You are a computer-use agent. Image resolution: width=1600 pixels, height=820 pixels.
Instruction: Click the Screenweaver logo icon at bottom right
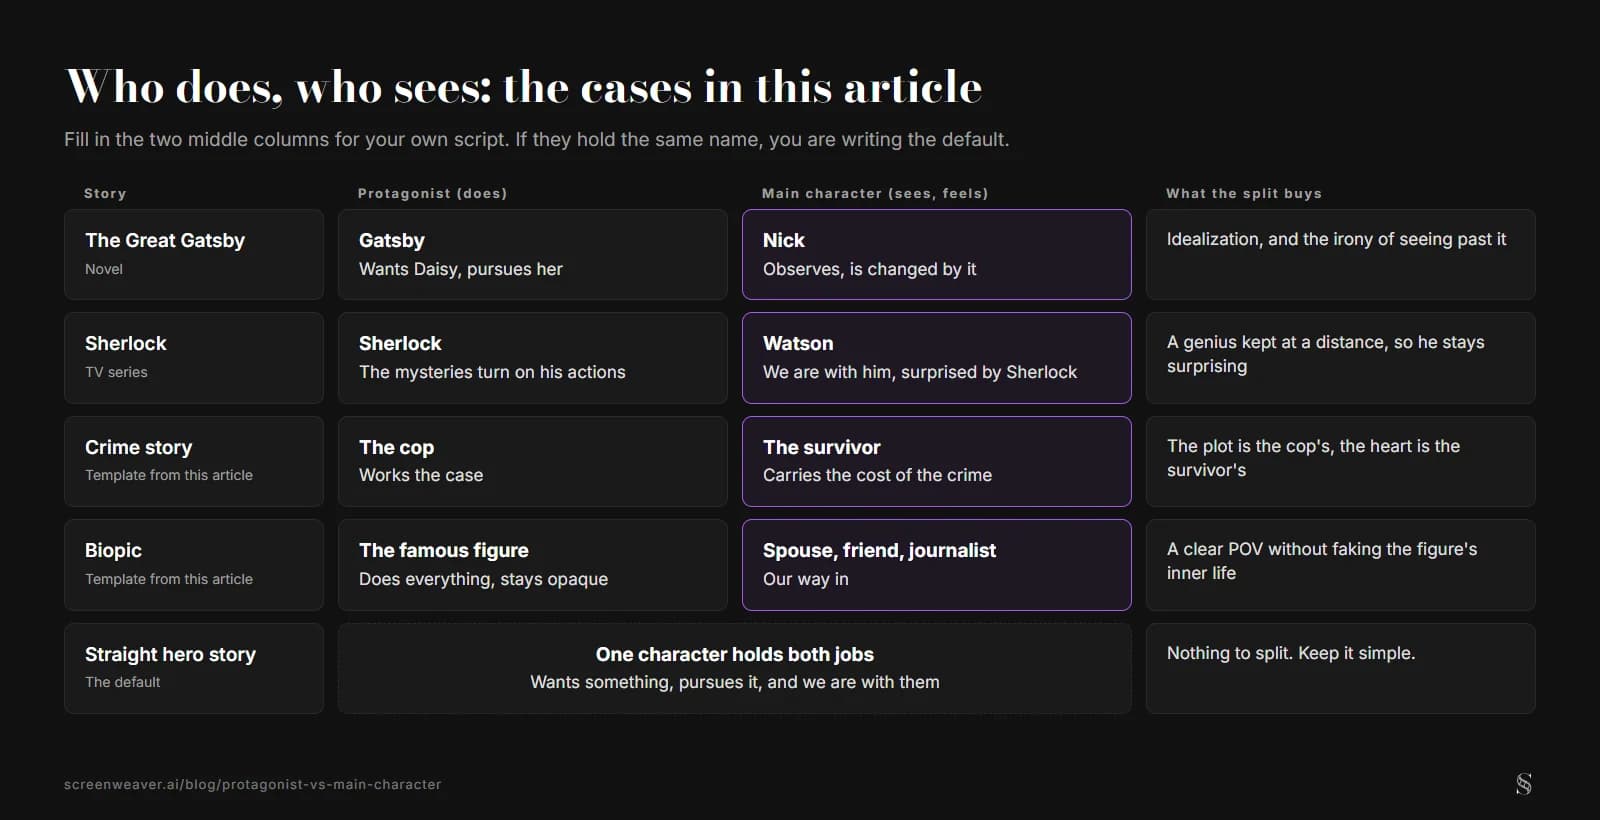point(1523,784)
